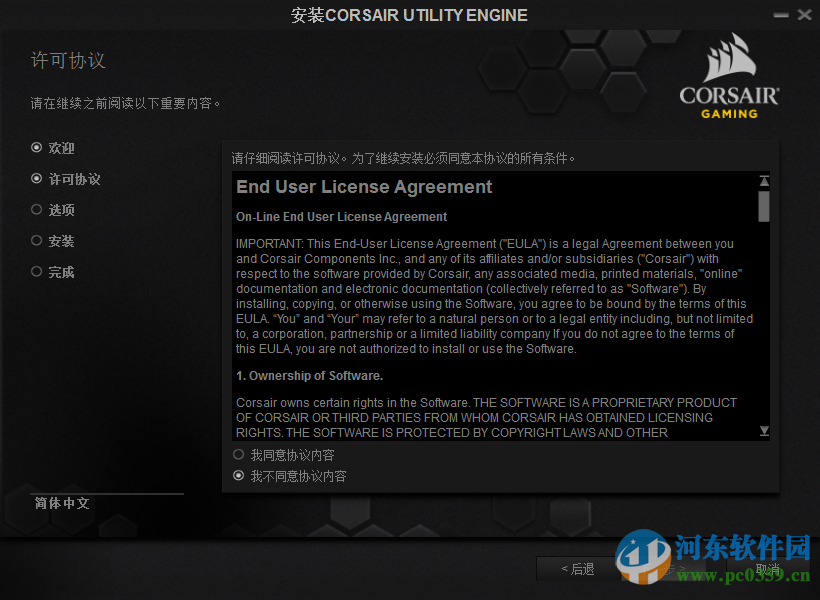Viewport: 820px width, 600px height.
Task: Click the '许可协议' page title
Action: [68, 60]
